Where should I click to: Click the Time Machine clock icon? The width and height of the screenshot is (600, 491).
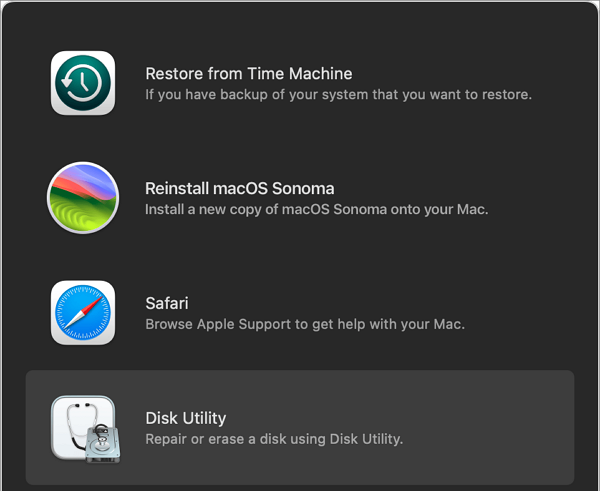83,83
